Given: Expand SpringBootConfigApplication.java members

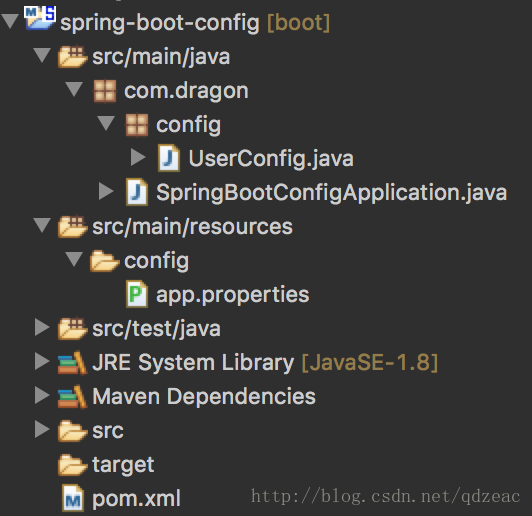Looking at the screenshot, I should coord(106,191).
